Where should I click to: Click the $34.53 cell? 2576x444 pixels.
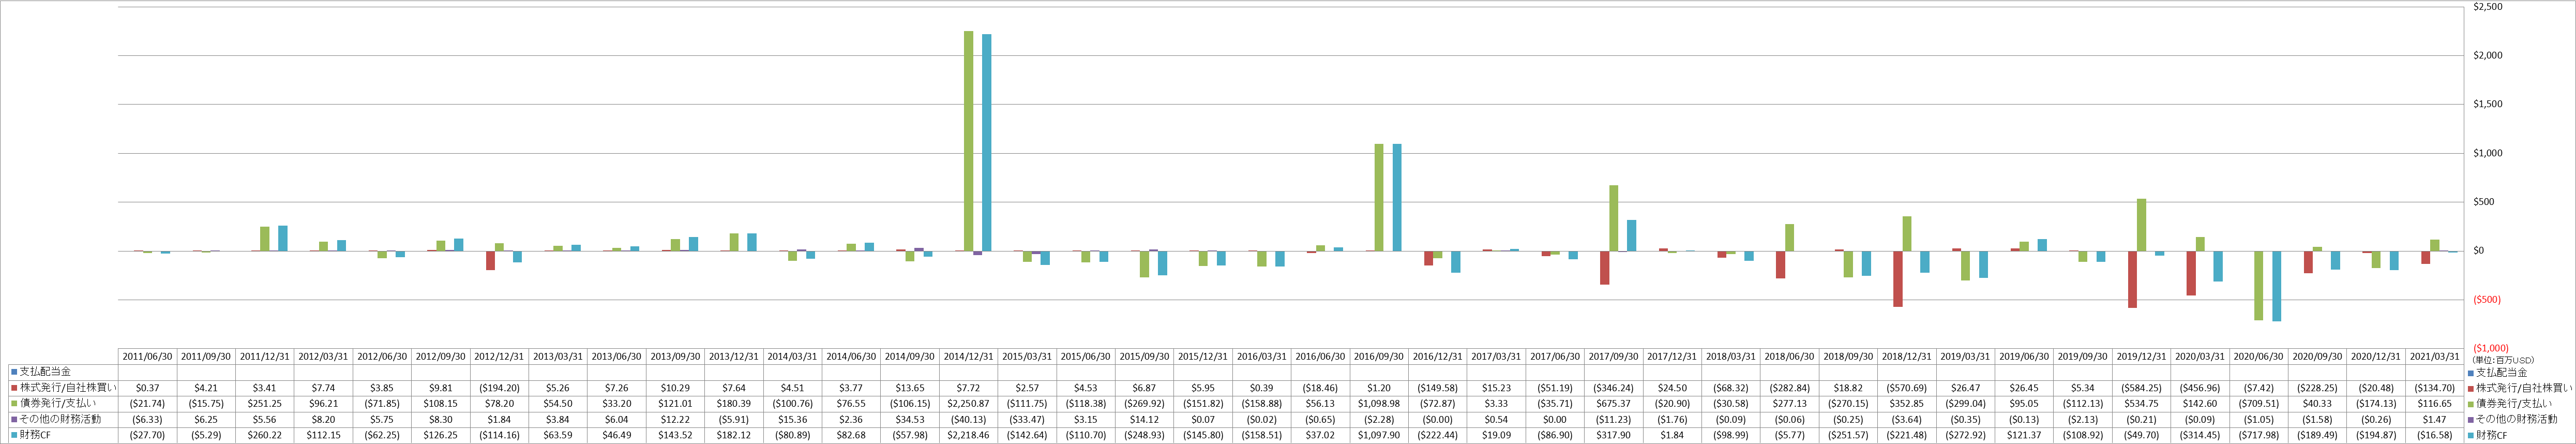[910, 419]
